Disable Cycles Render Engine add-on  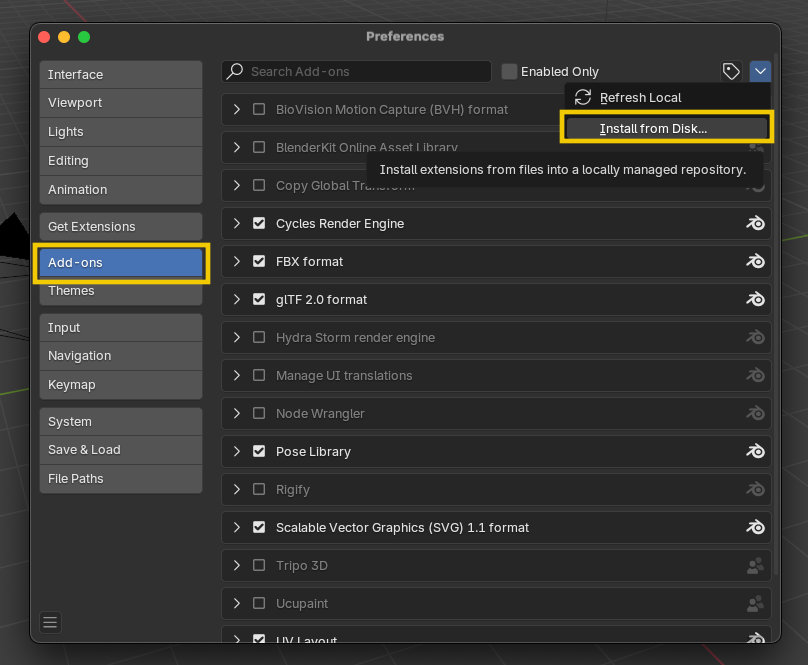[x=259, y=223]
